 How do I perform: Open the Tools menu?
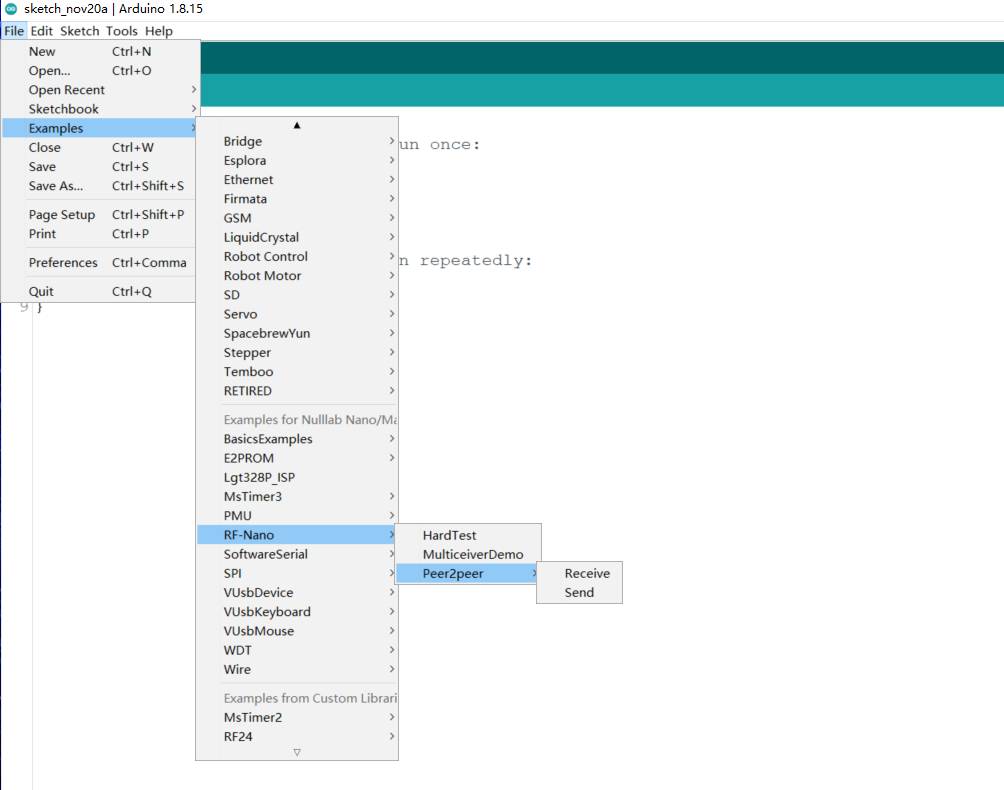[x=122, y=31]
